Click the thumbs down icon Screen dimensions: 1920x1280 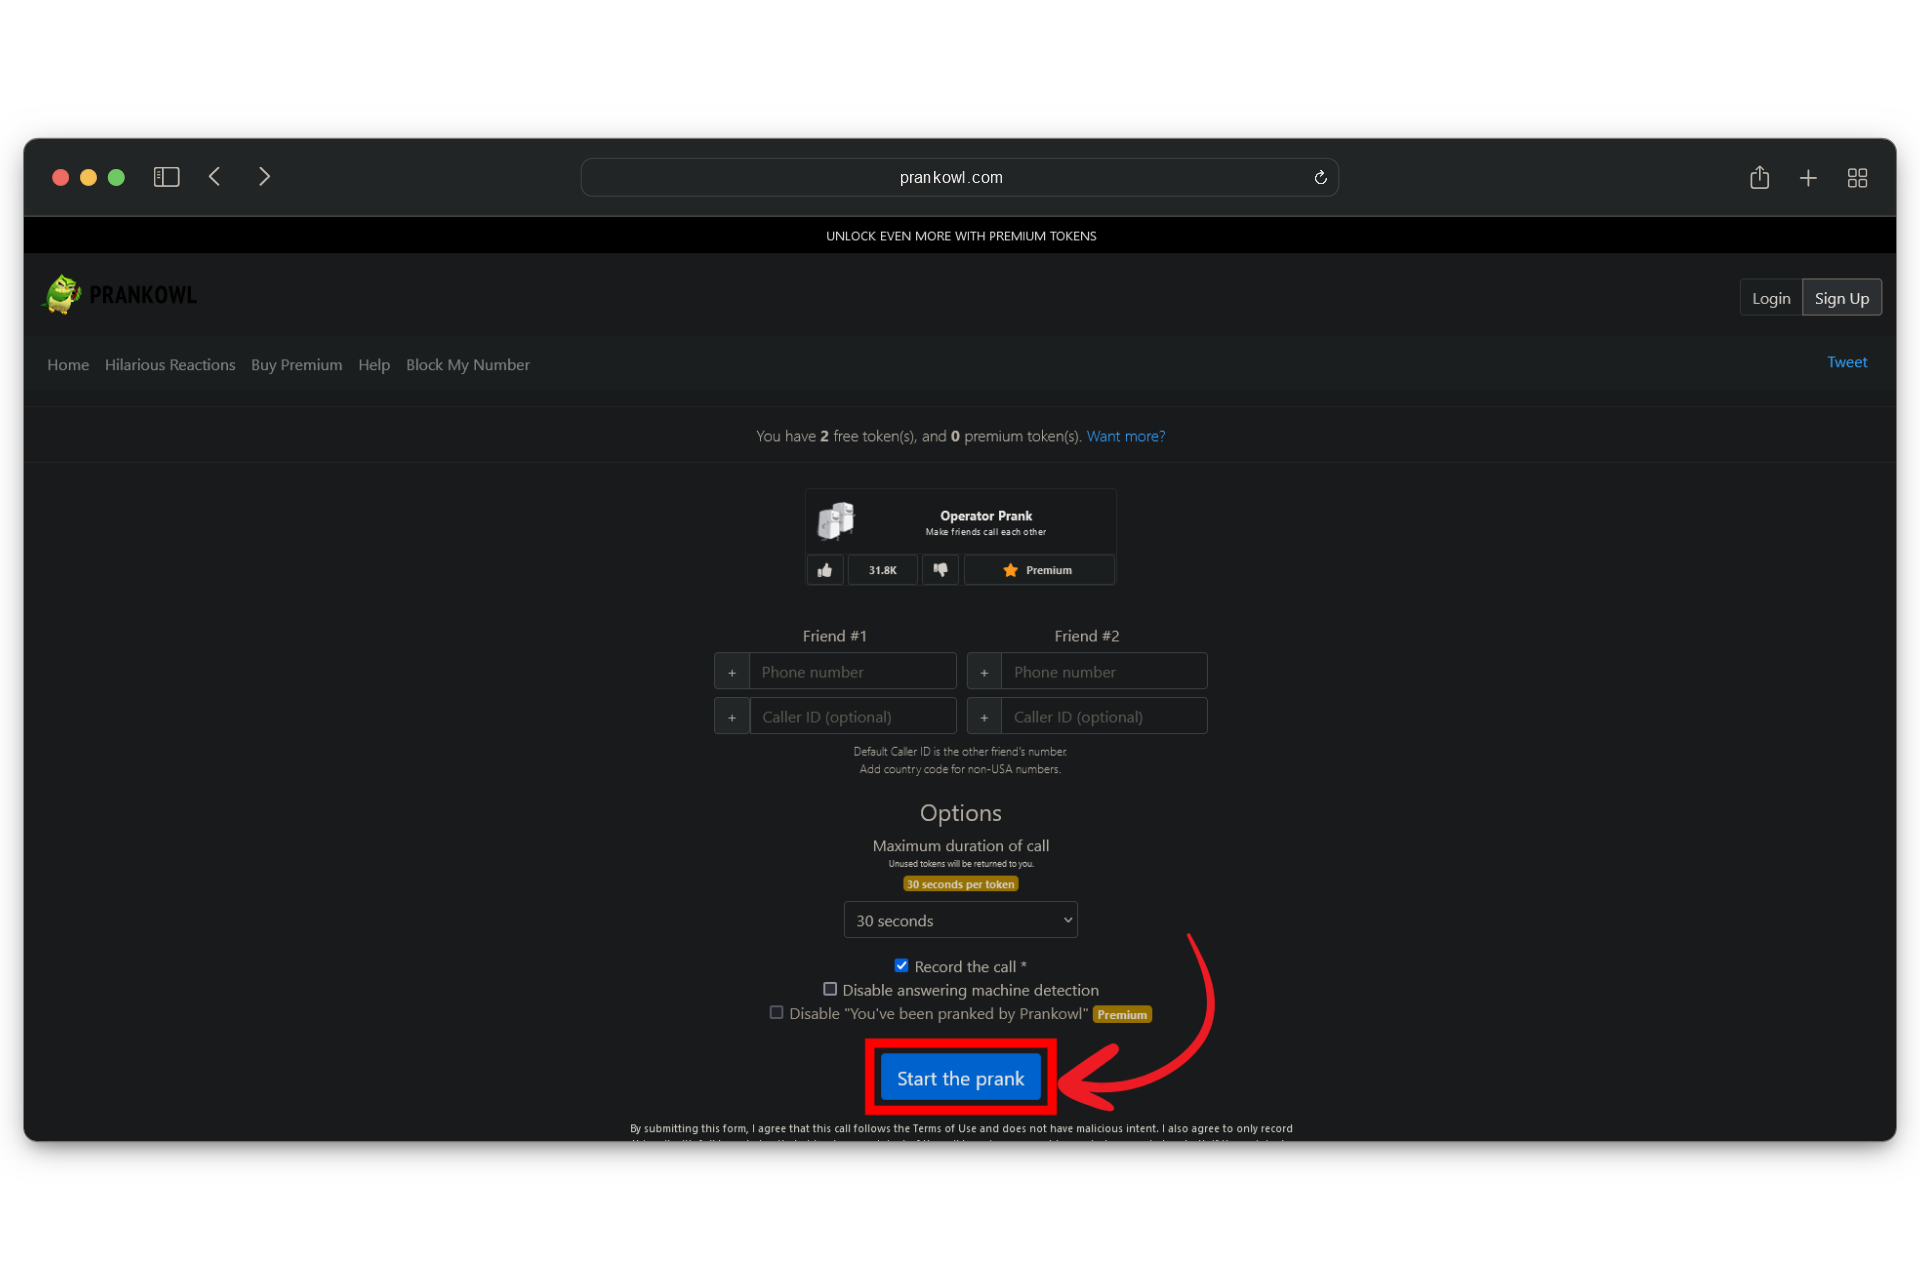tap(940, 570)
